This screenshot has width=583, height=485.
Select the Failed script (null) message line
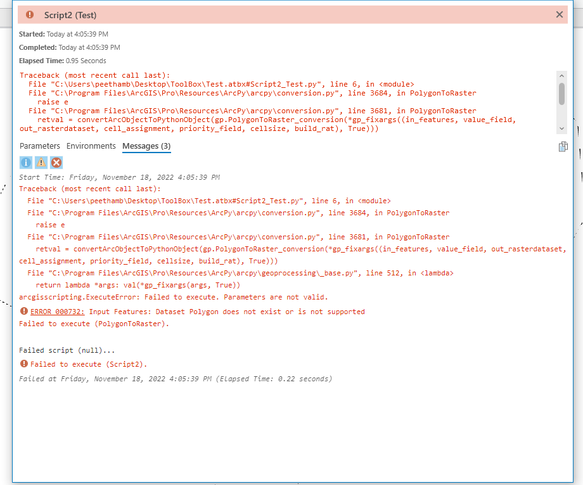pyautogui.click(x=67, y=350)
